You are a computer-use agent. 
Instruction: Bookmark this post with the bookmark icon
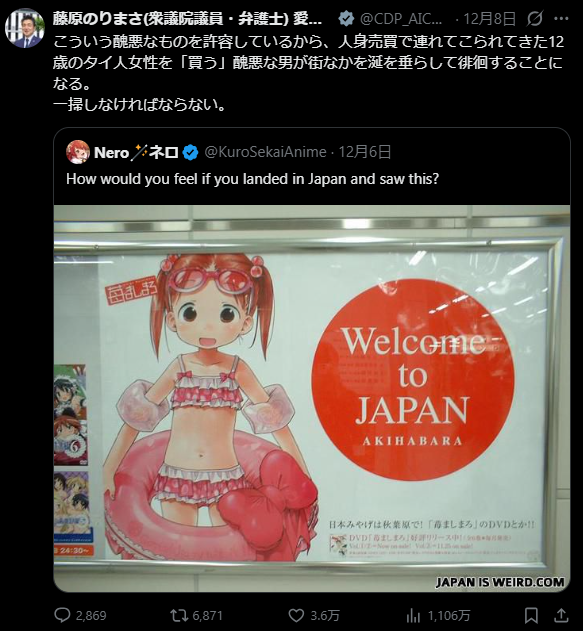531,615
